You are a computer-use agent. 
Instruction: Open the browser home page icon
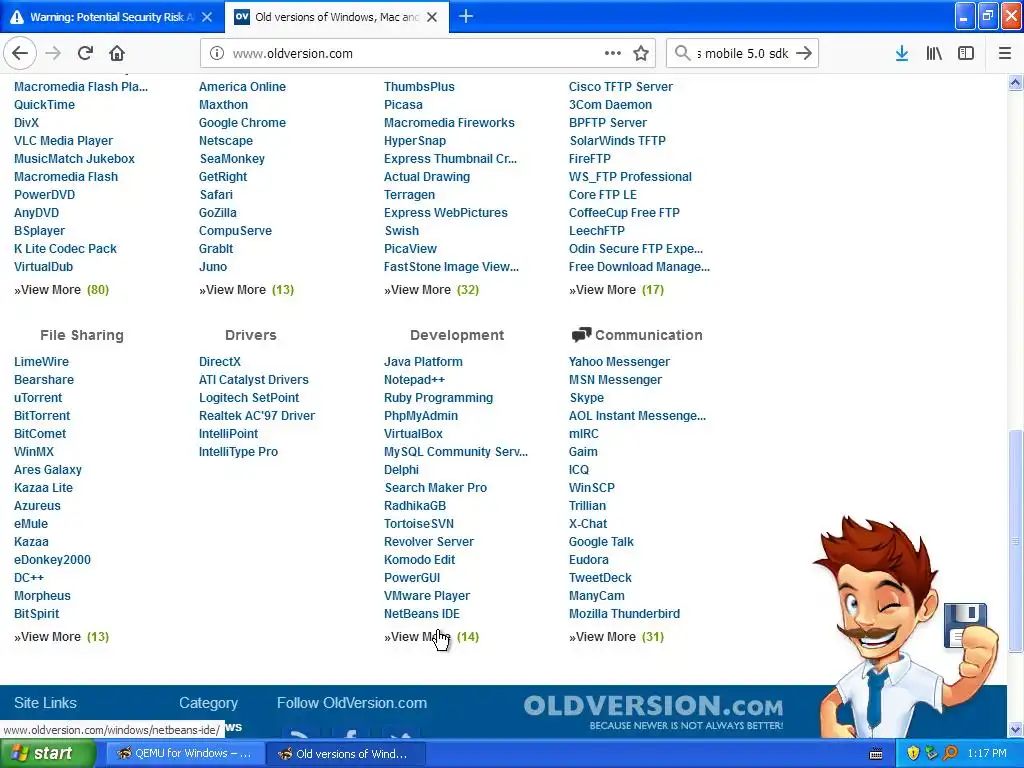tap(117, 54)
